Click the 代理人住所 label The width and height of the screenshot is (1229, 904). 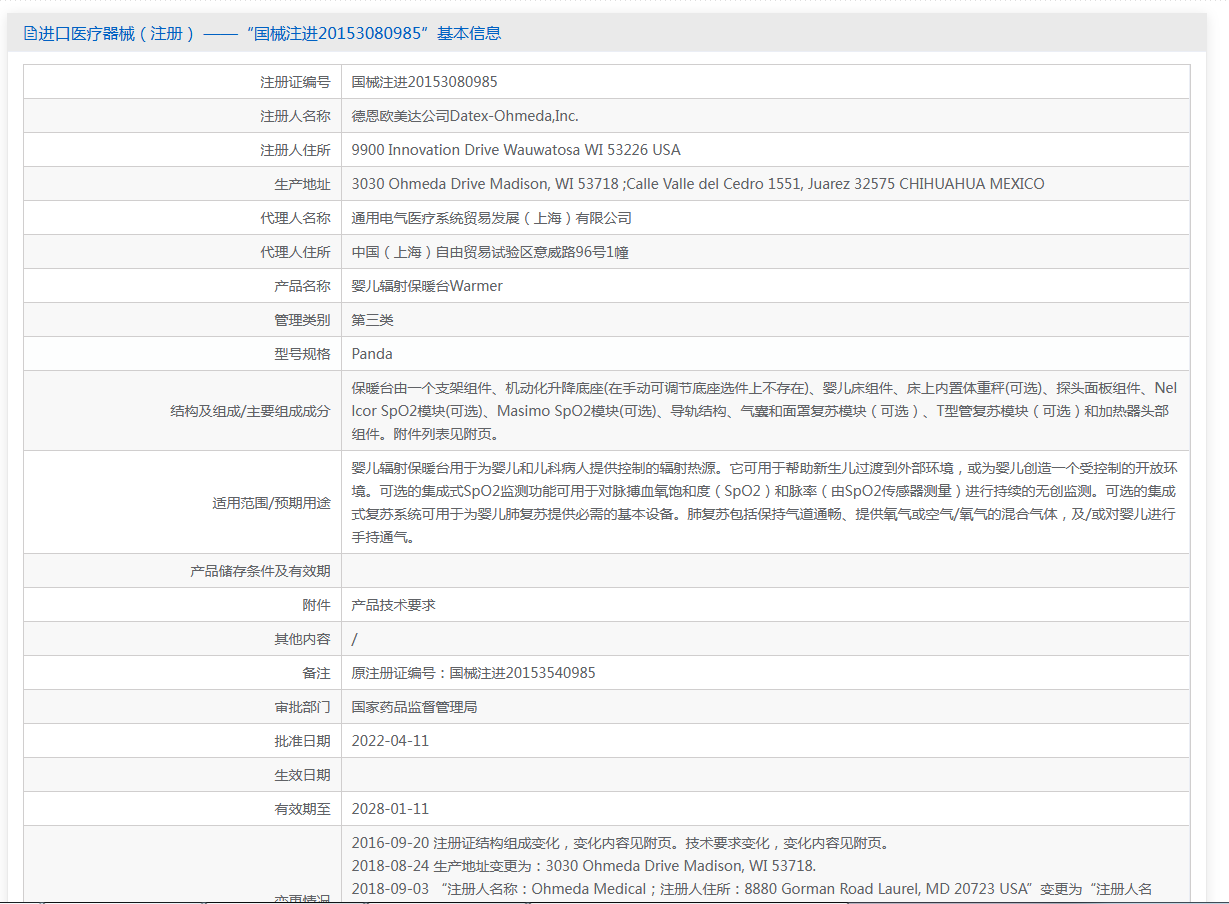click(x=295, y=252)
